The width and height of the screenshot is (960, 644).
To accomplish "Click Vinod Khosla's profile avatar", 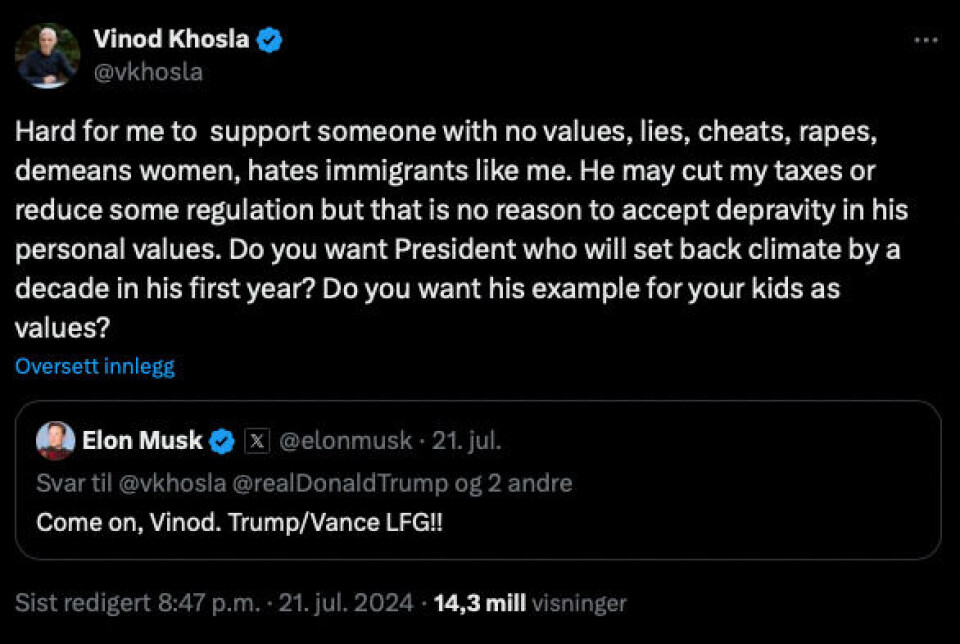I will click(47, 55).
